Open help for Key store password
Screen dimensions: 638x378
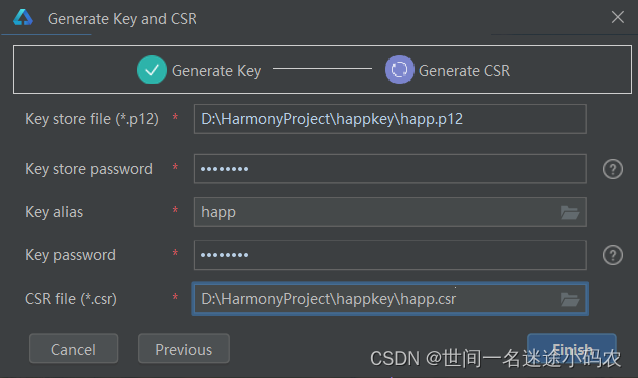613,169
